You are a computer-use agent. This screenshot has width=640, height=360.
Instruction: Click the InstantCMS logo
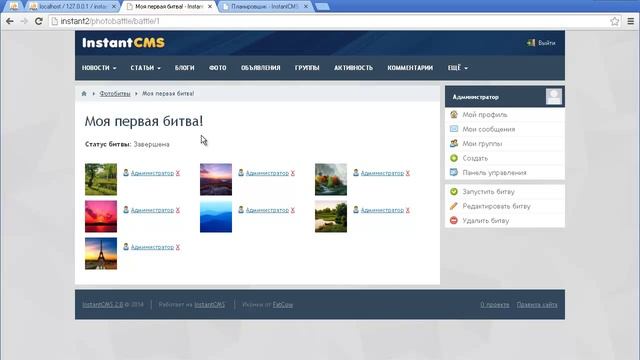[x=123, y=43]
